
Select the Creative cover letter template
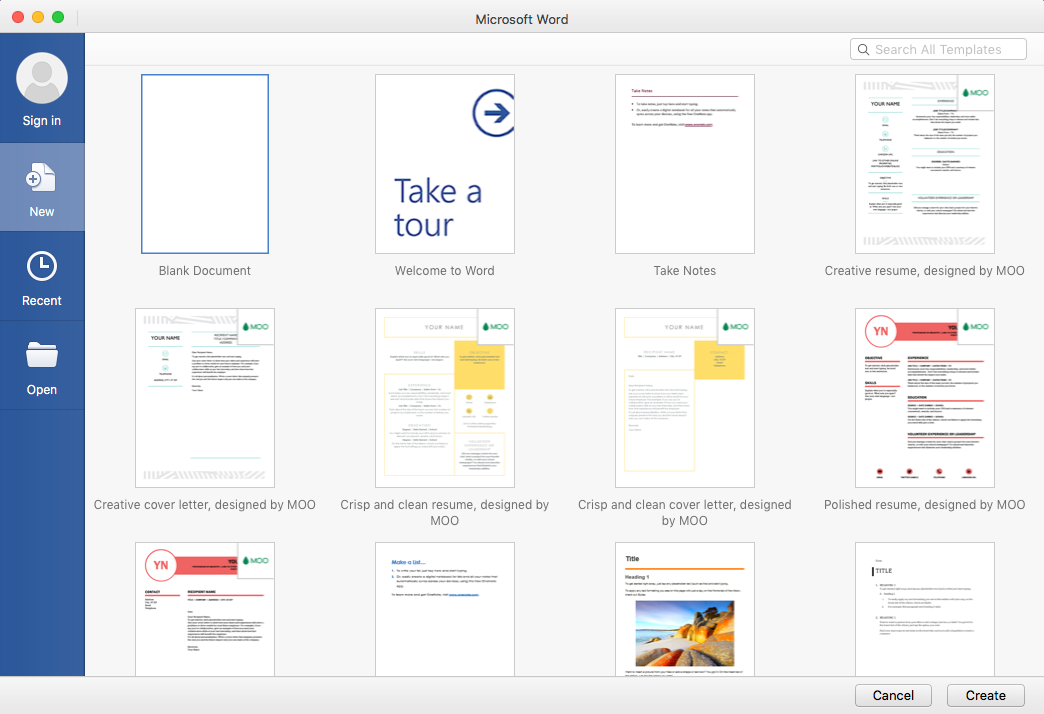click(x=204, y=397)
